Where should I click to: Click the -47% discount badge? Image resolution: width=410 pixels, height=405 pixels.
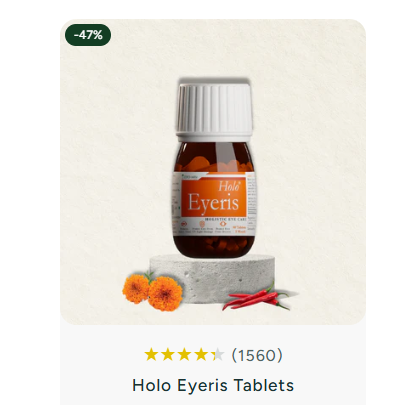click(x=88, y=35)
